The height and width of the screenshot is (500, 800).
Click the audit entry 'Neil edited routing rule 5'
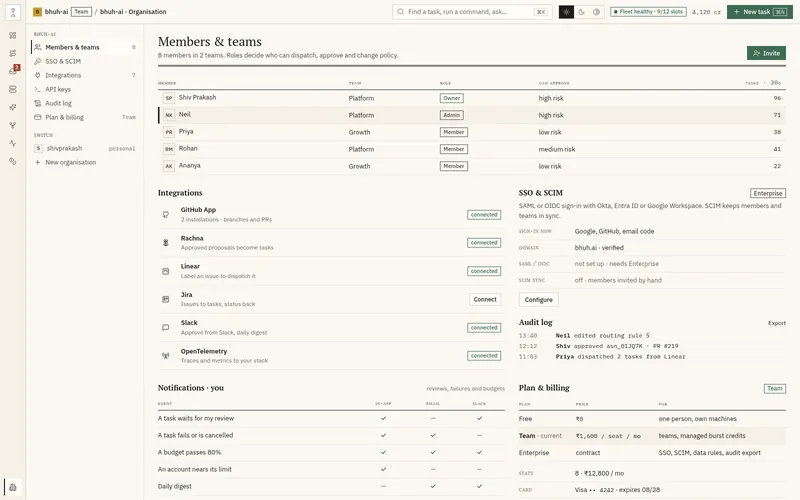click(x=603, y=336)
